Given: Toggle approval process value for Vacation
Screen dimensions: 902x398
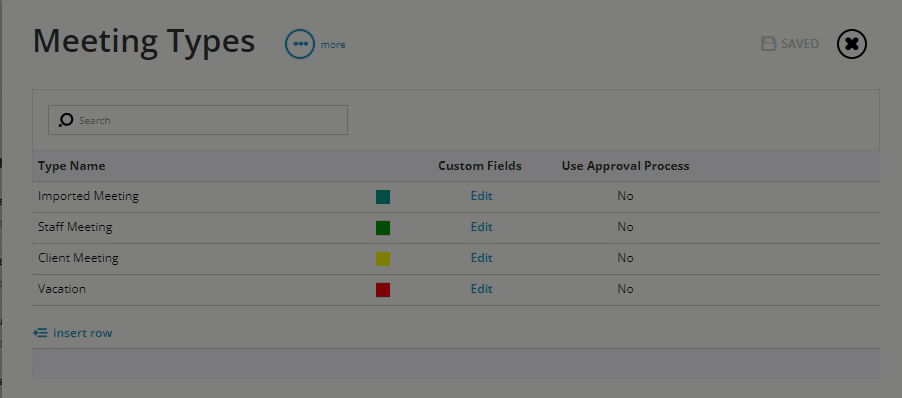Looking at the screenshot, I should (625, 289).
